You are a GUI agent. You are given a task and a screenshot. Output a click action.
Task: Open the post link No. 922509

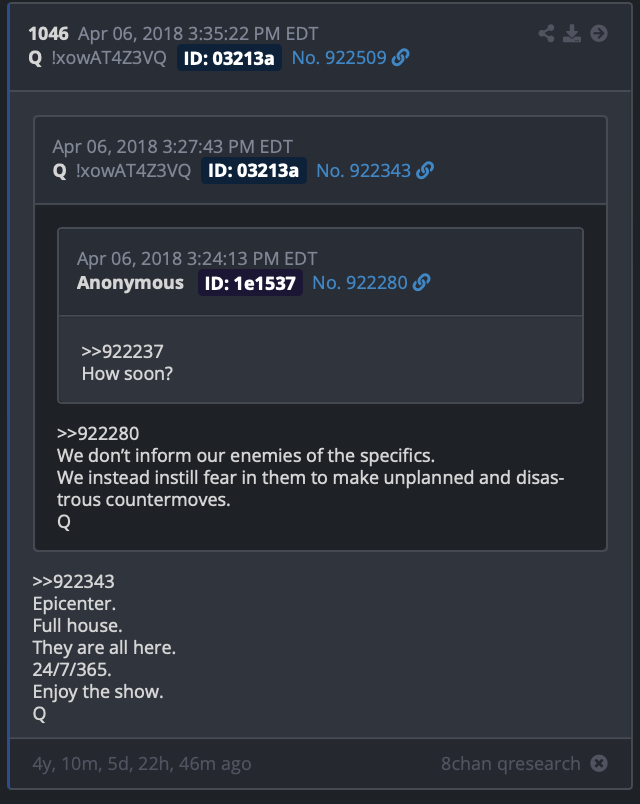339,57
